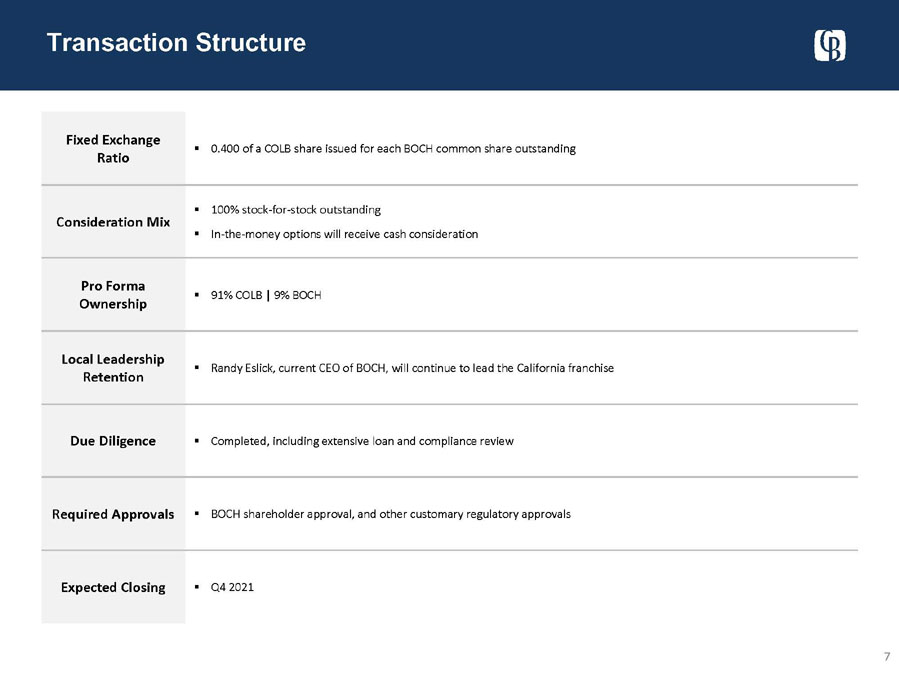
Task: Click the Transaction Structure slide title
Action: [x=176, y=43]
